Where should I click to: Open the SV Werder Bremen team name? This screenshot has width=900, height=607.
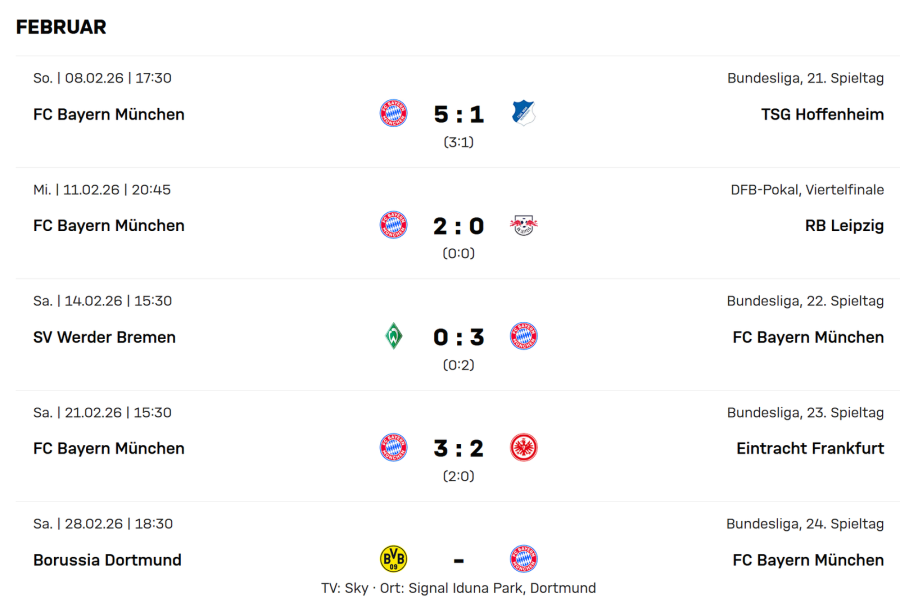click(x=104, y=337)
